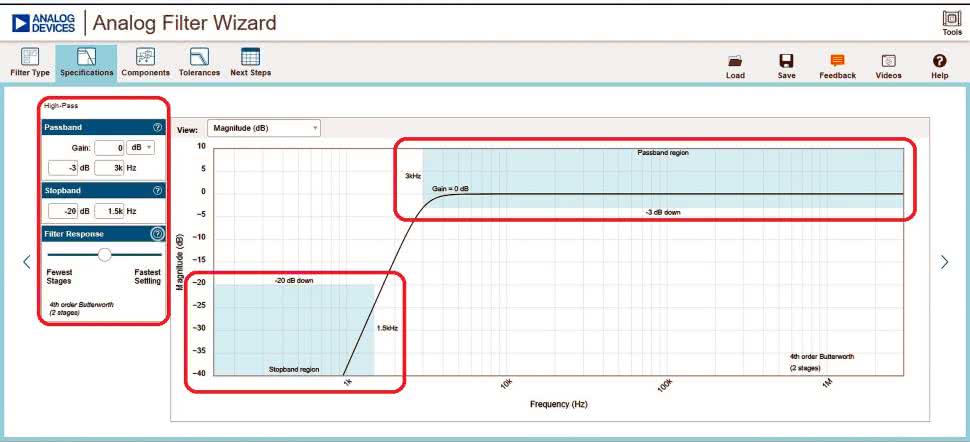970x442 pixels.
Task: Open the Feedback form
Action: pos(837,61)
